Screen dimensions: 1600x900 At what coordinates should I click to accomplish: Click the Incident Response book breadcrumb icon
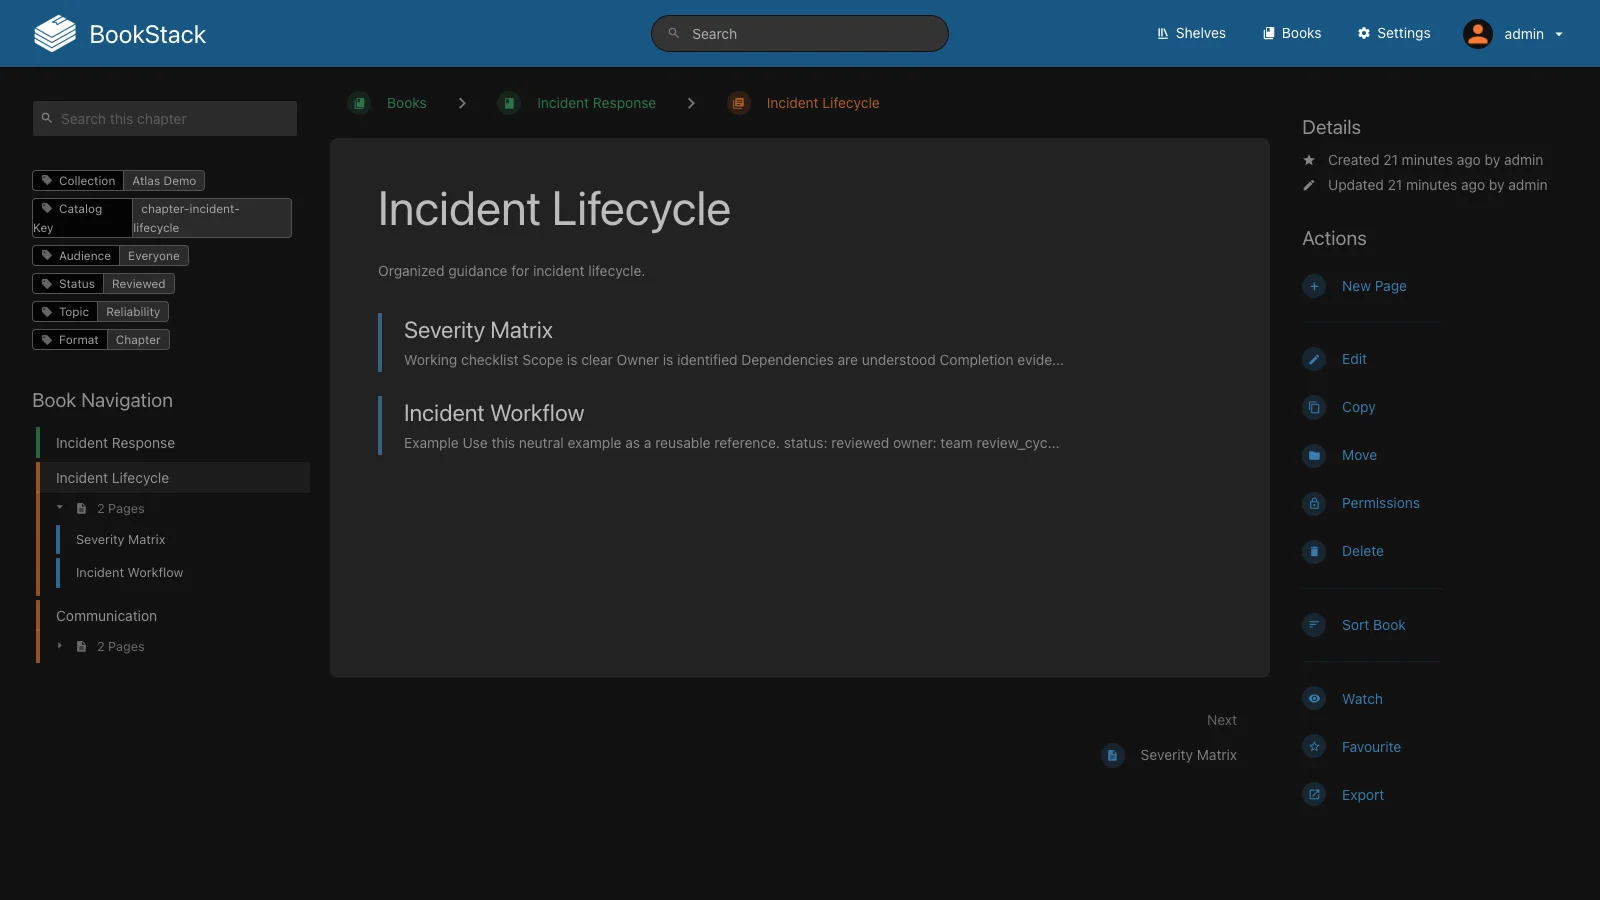[509, 103]
